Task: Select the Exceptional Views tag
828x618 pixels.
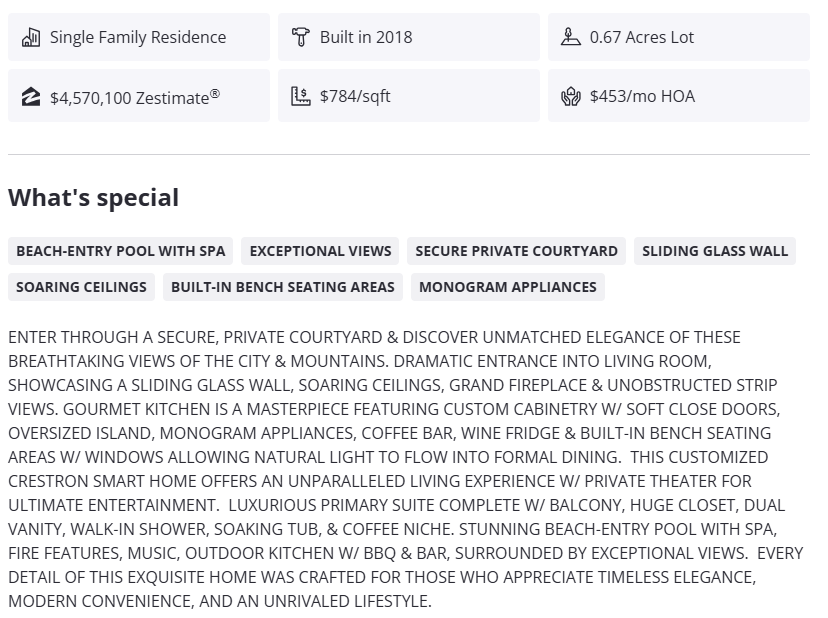Action: click(x=320, y=251)
